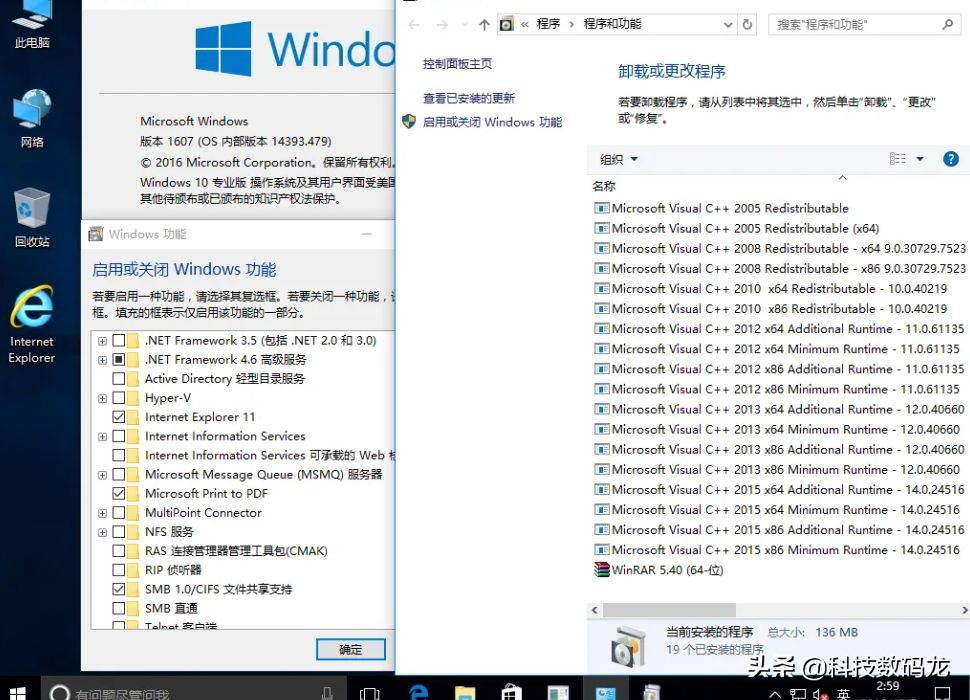Open the Store from the taskbar

tap(511, 693)
